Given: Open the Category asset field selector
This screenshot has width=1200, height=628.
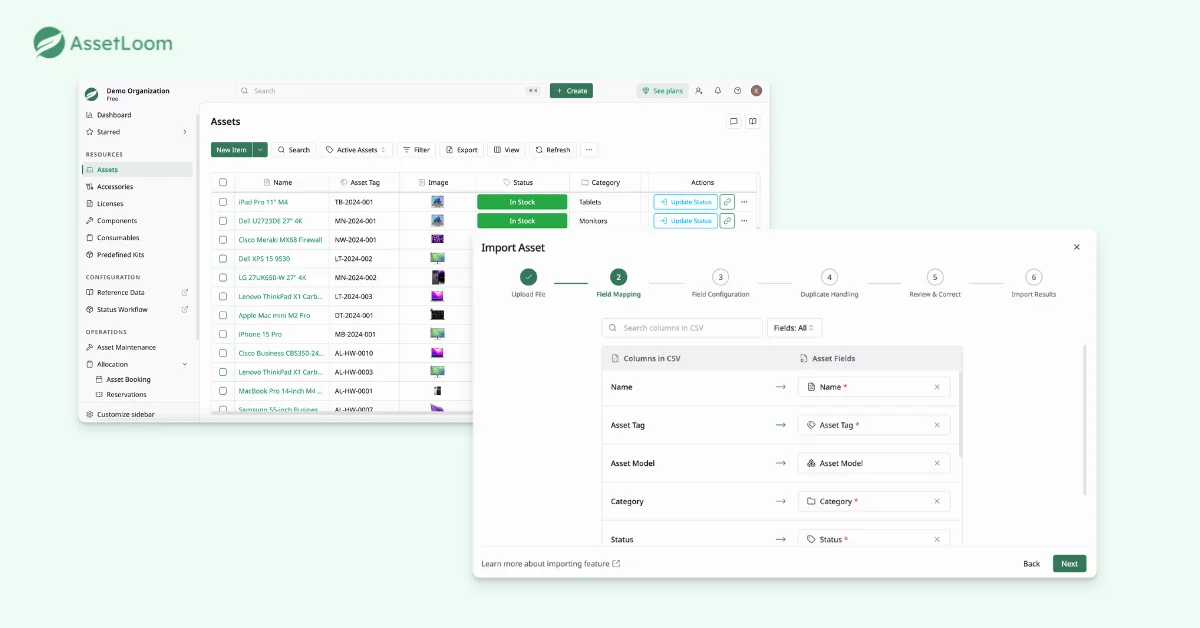Looking at the screenshot, I should point(874,501).
